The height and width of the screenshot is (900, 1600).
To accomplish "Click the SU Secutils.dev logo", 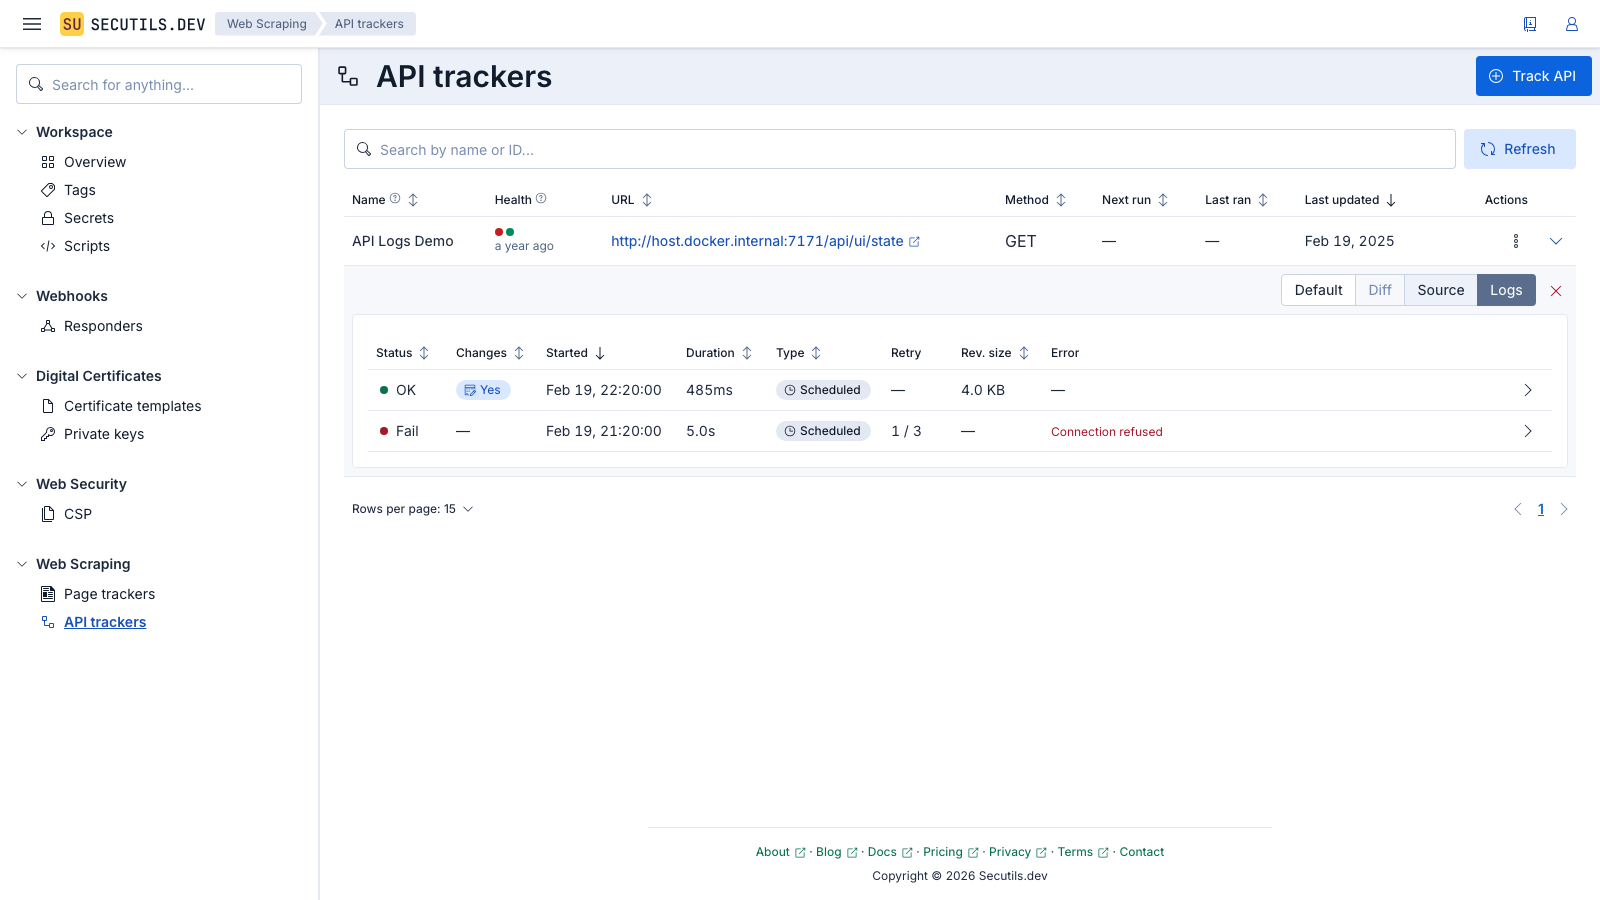I will click(x=130, y=23).
